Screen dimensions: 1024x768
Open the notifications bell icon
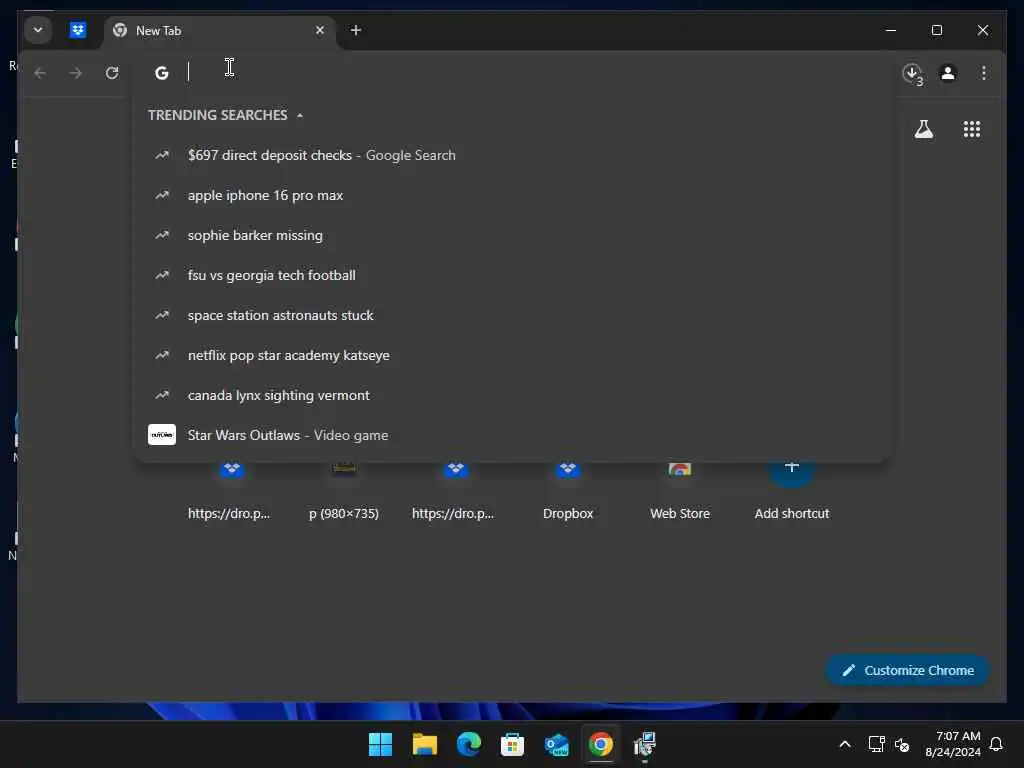996,744
